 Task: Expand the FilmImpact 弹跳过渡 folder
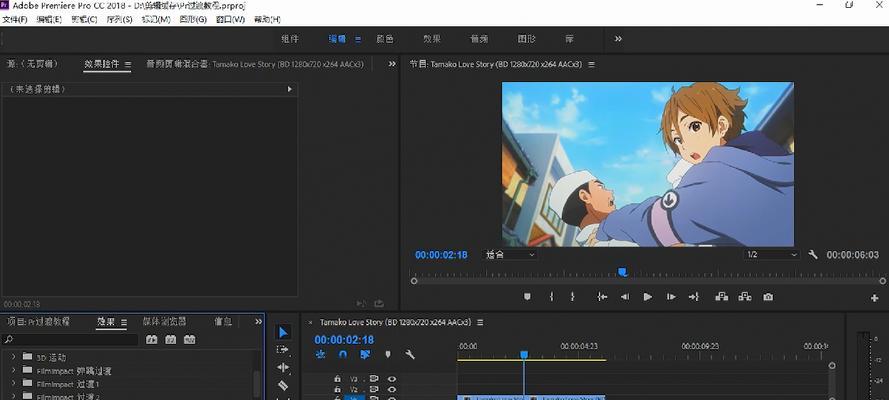(14, 371)
